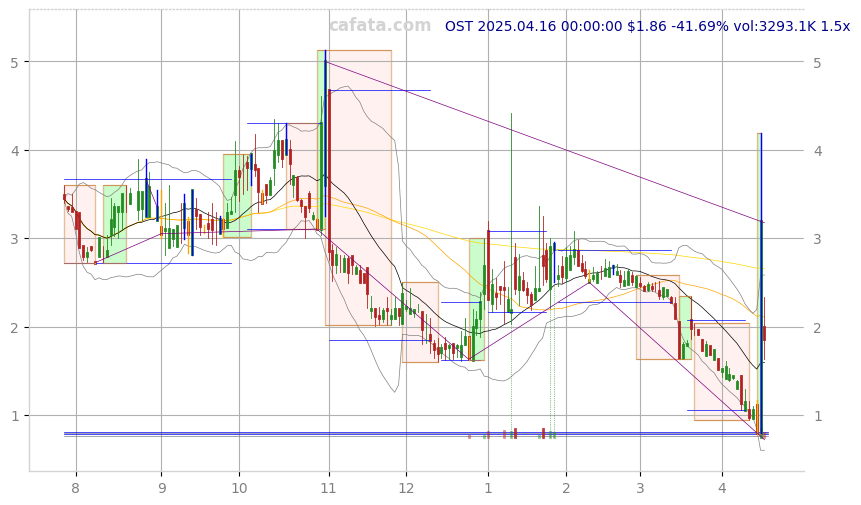Click the left y-axis price label 5
861x505 pixels.
click(14, 63)
